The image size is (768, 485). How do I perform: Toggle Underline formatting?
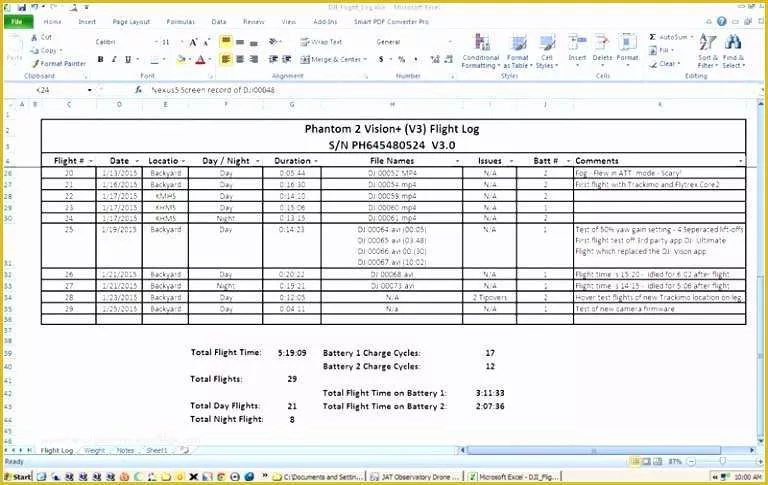click(x=128, y=60)
